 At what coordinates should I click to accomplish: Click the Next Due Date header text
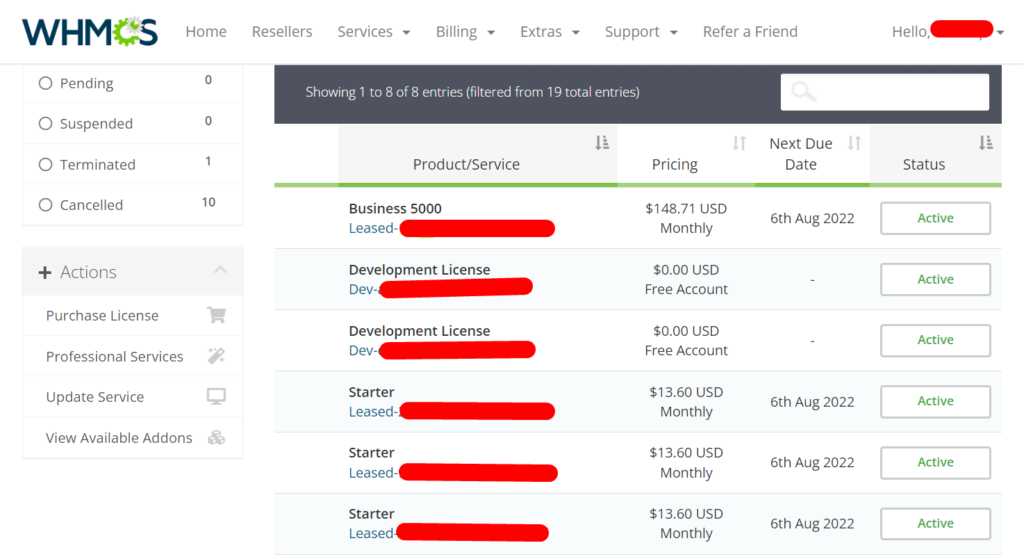[801, 153]
